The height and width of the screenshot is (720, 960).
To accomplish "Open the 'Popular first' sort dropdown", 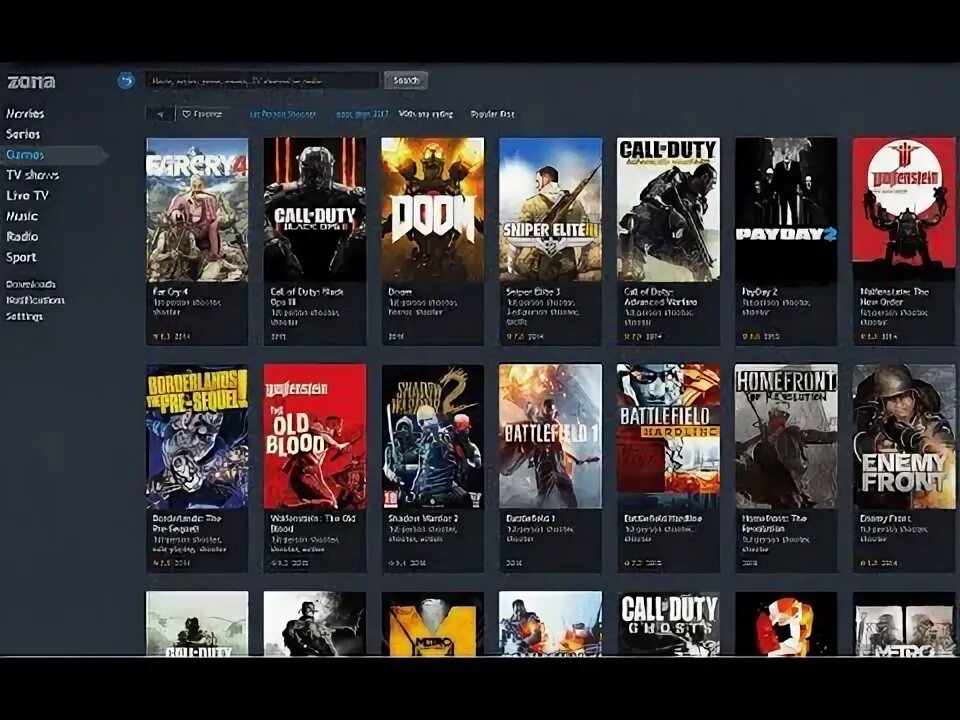I will click(493, 114).
